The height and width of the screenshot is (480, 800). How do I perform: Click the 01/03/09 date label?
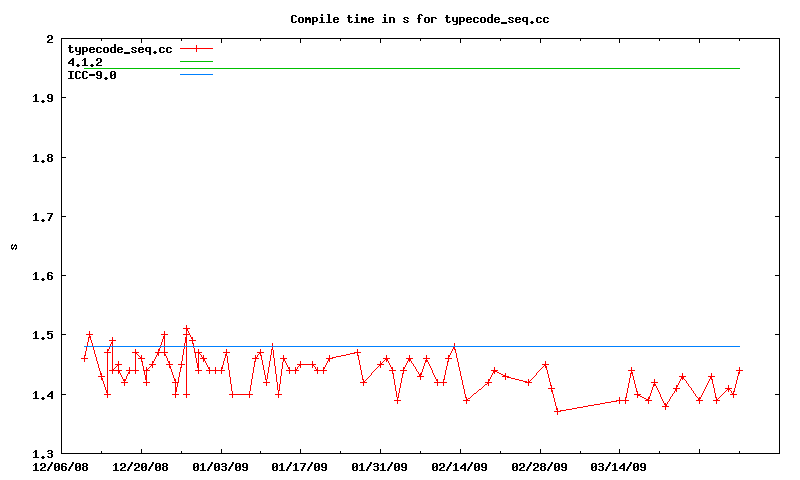[x=220, y=466]
